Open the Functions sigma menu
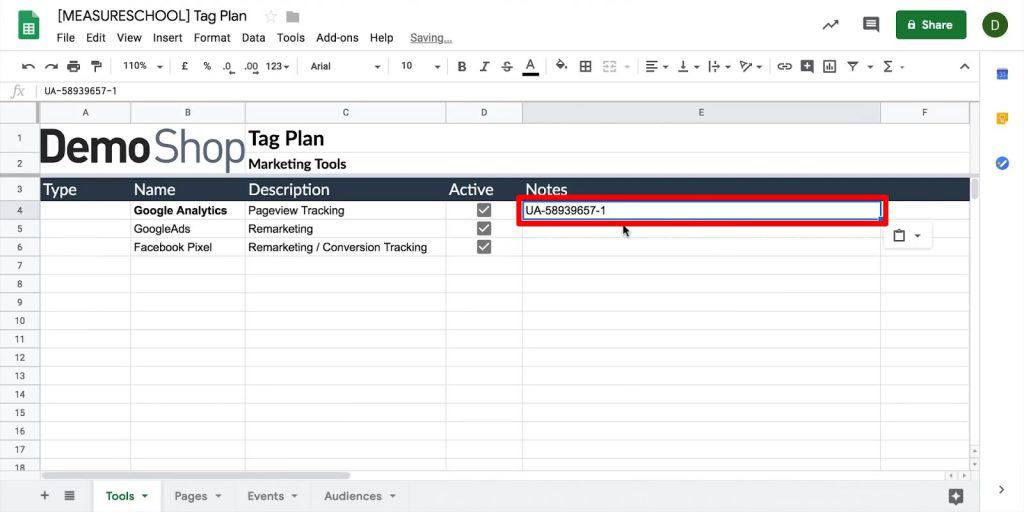The width and height of the screenshot is (1024, 512). point(888,66)
